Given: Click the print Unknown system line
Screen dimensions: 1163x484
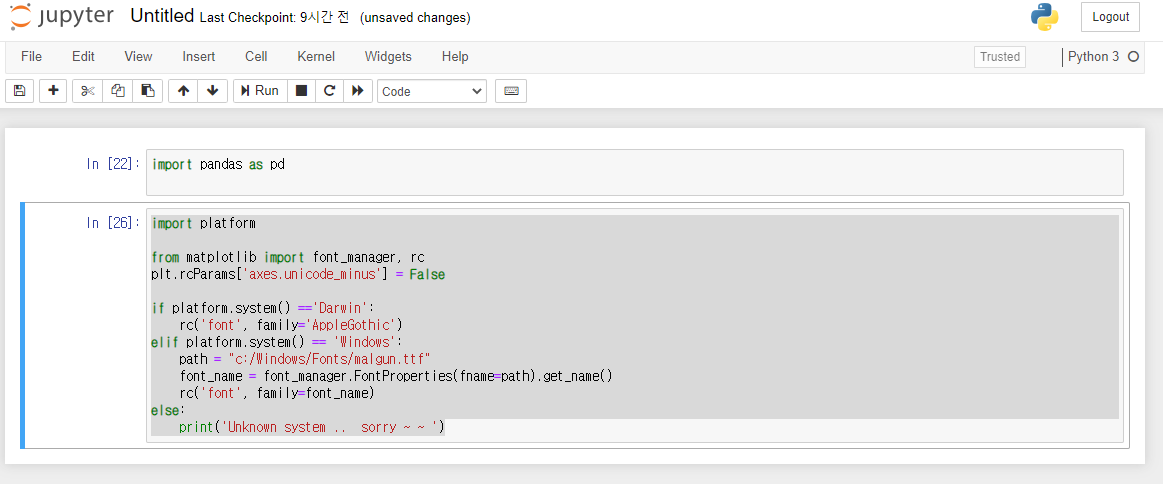Looking at the screenshot, I should click(312, 428).
